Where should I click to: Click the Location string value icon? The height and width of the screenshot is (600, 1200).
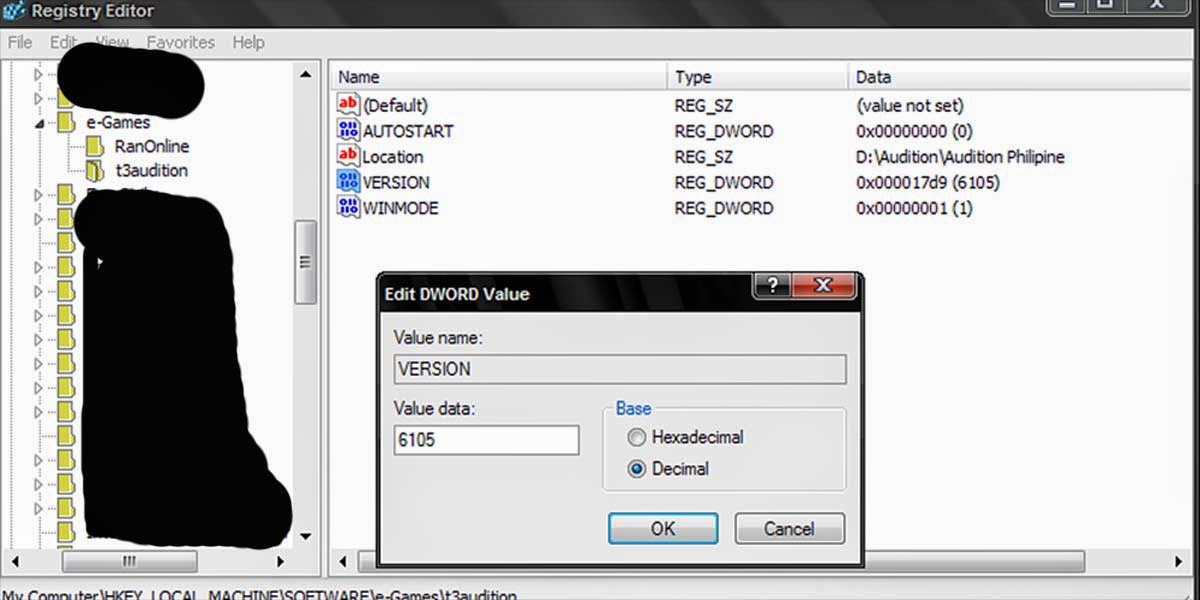[348, 156]
